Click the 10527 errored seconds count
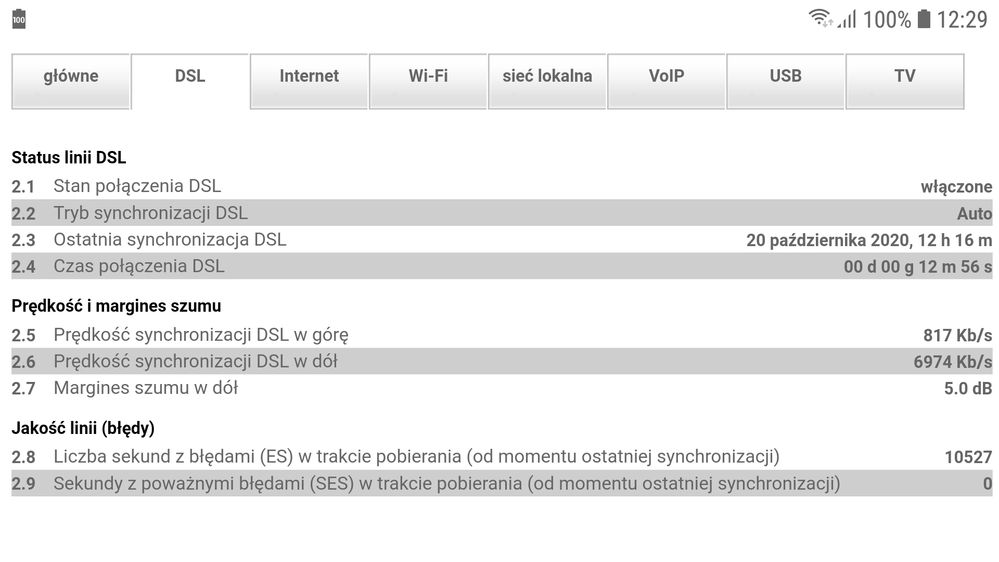Image resolution: width=999 pixels, height=562 pixels. point(968,457)
